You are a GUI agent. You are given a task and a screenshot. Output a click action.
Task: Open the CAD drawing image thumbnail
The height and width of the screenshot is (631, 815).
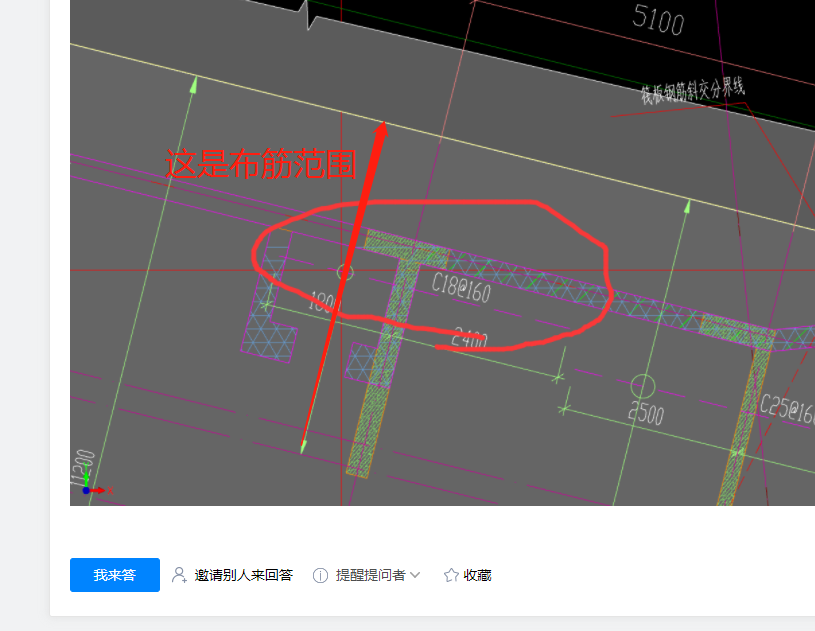[x=442, y=253]
